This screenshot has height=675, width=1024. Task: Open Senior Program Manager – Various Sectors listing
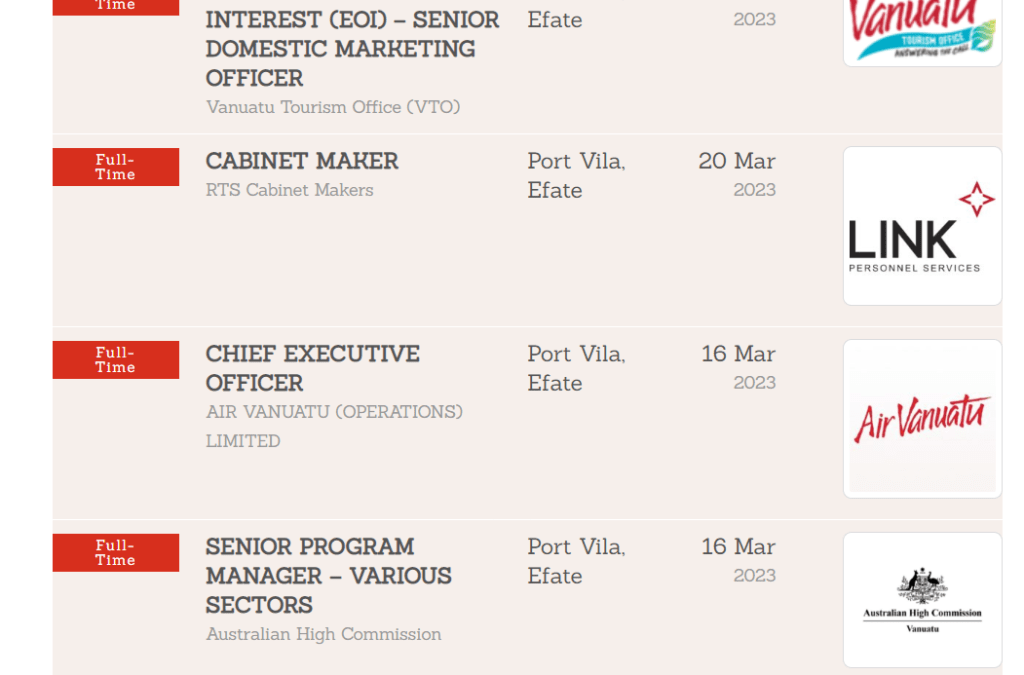(x=328, y=575)
